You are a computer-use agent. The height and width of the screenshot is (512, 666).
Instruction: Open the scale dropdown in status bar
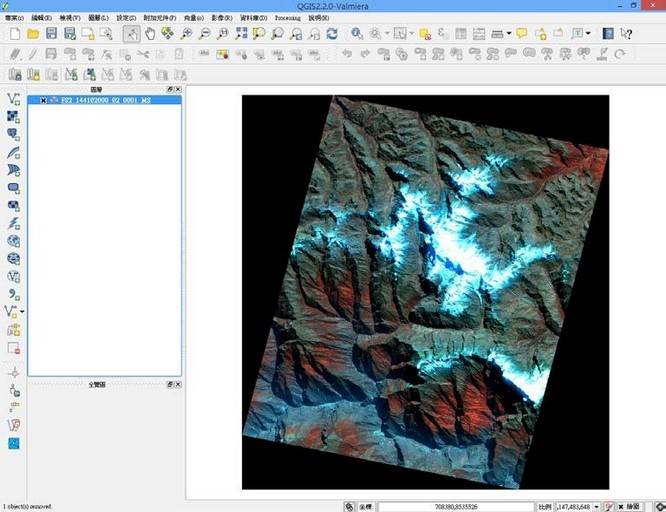click(x=596, y=507)
